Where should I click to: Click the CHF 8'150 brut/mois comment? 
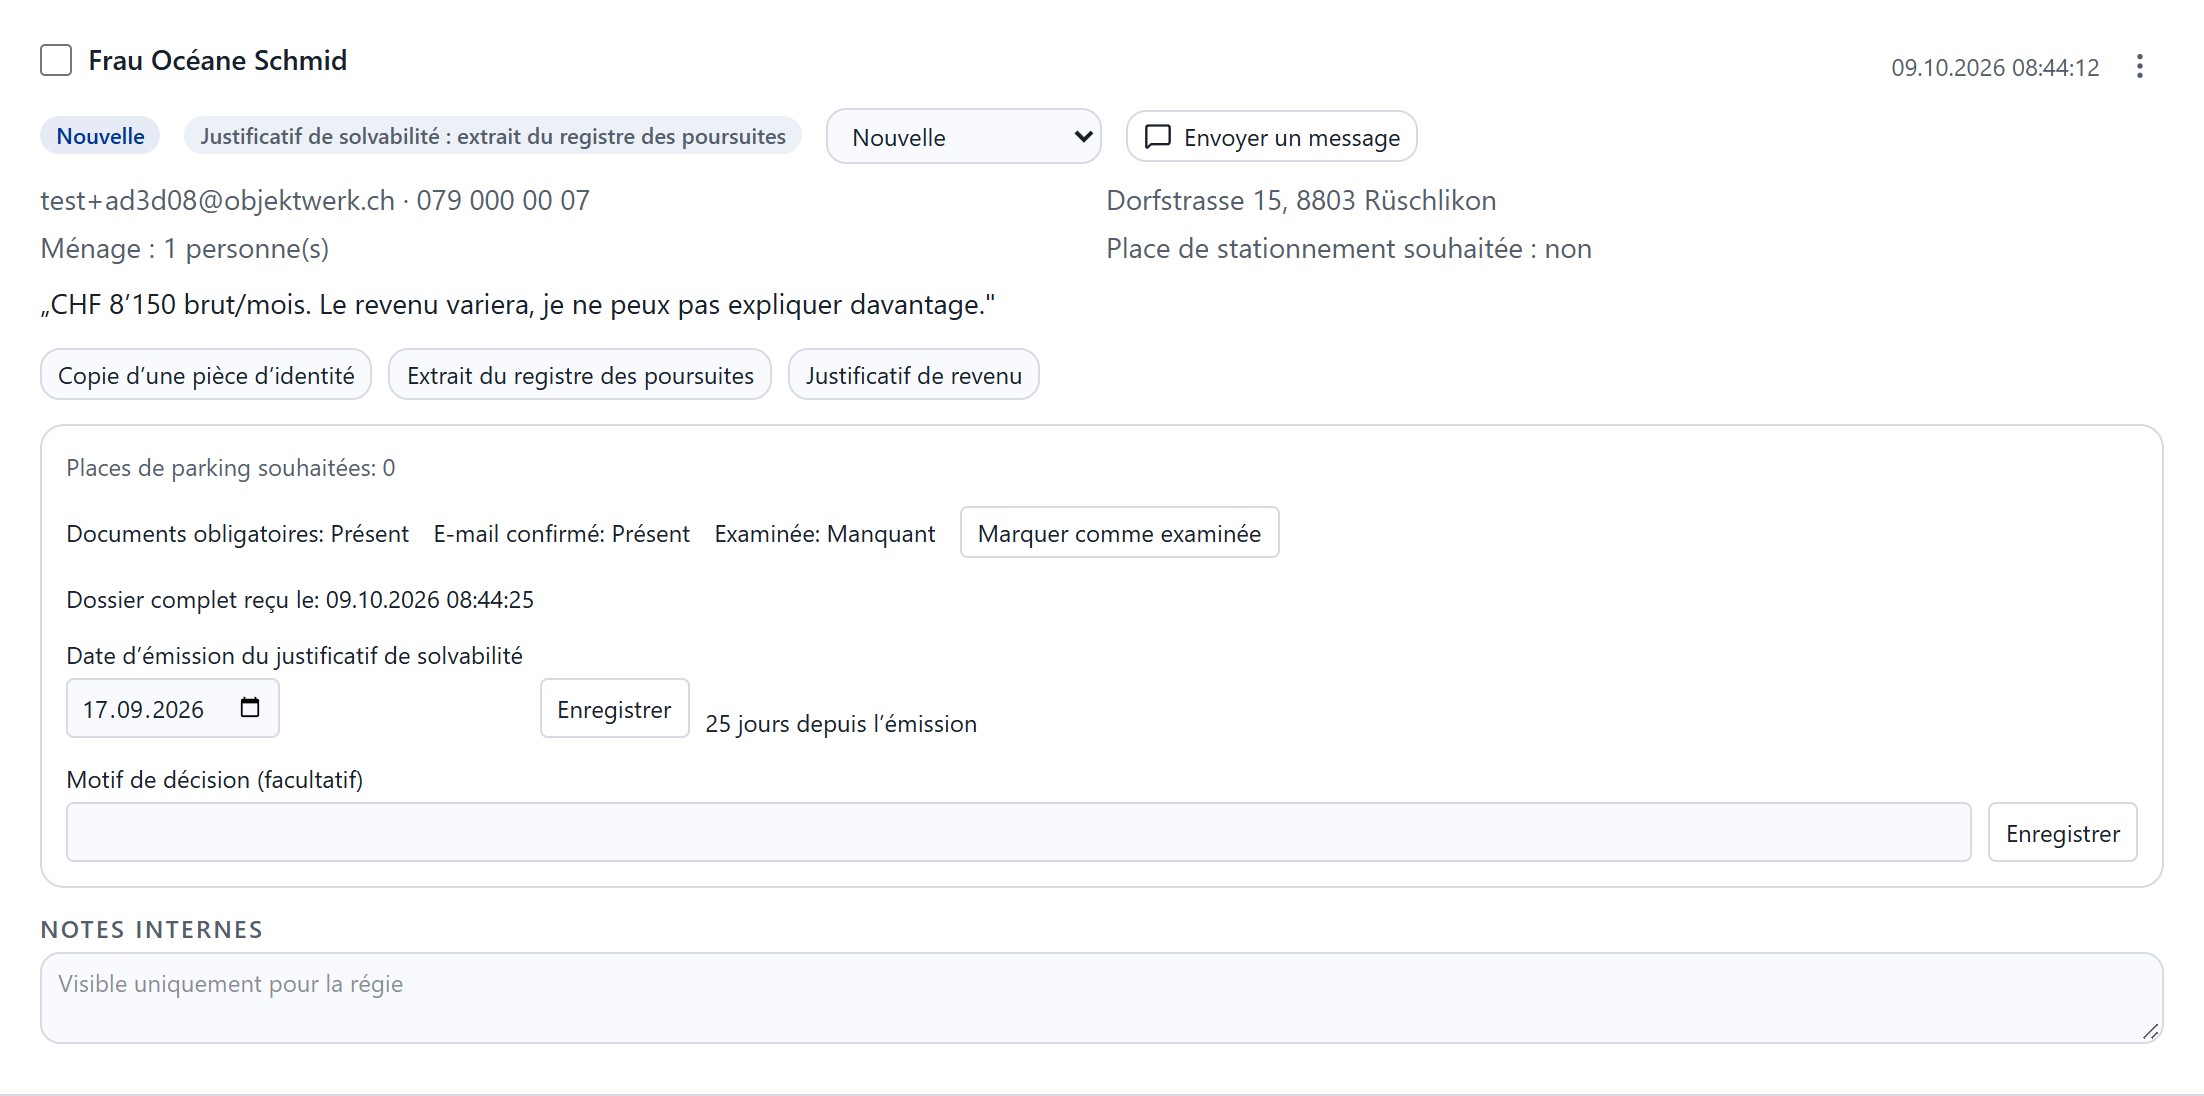point(518,304)
